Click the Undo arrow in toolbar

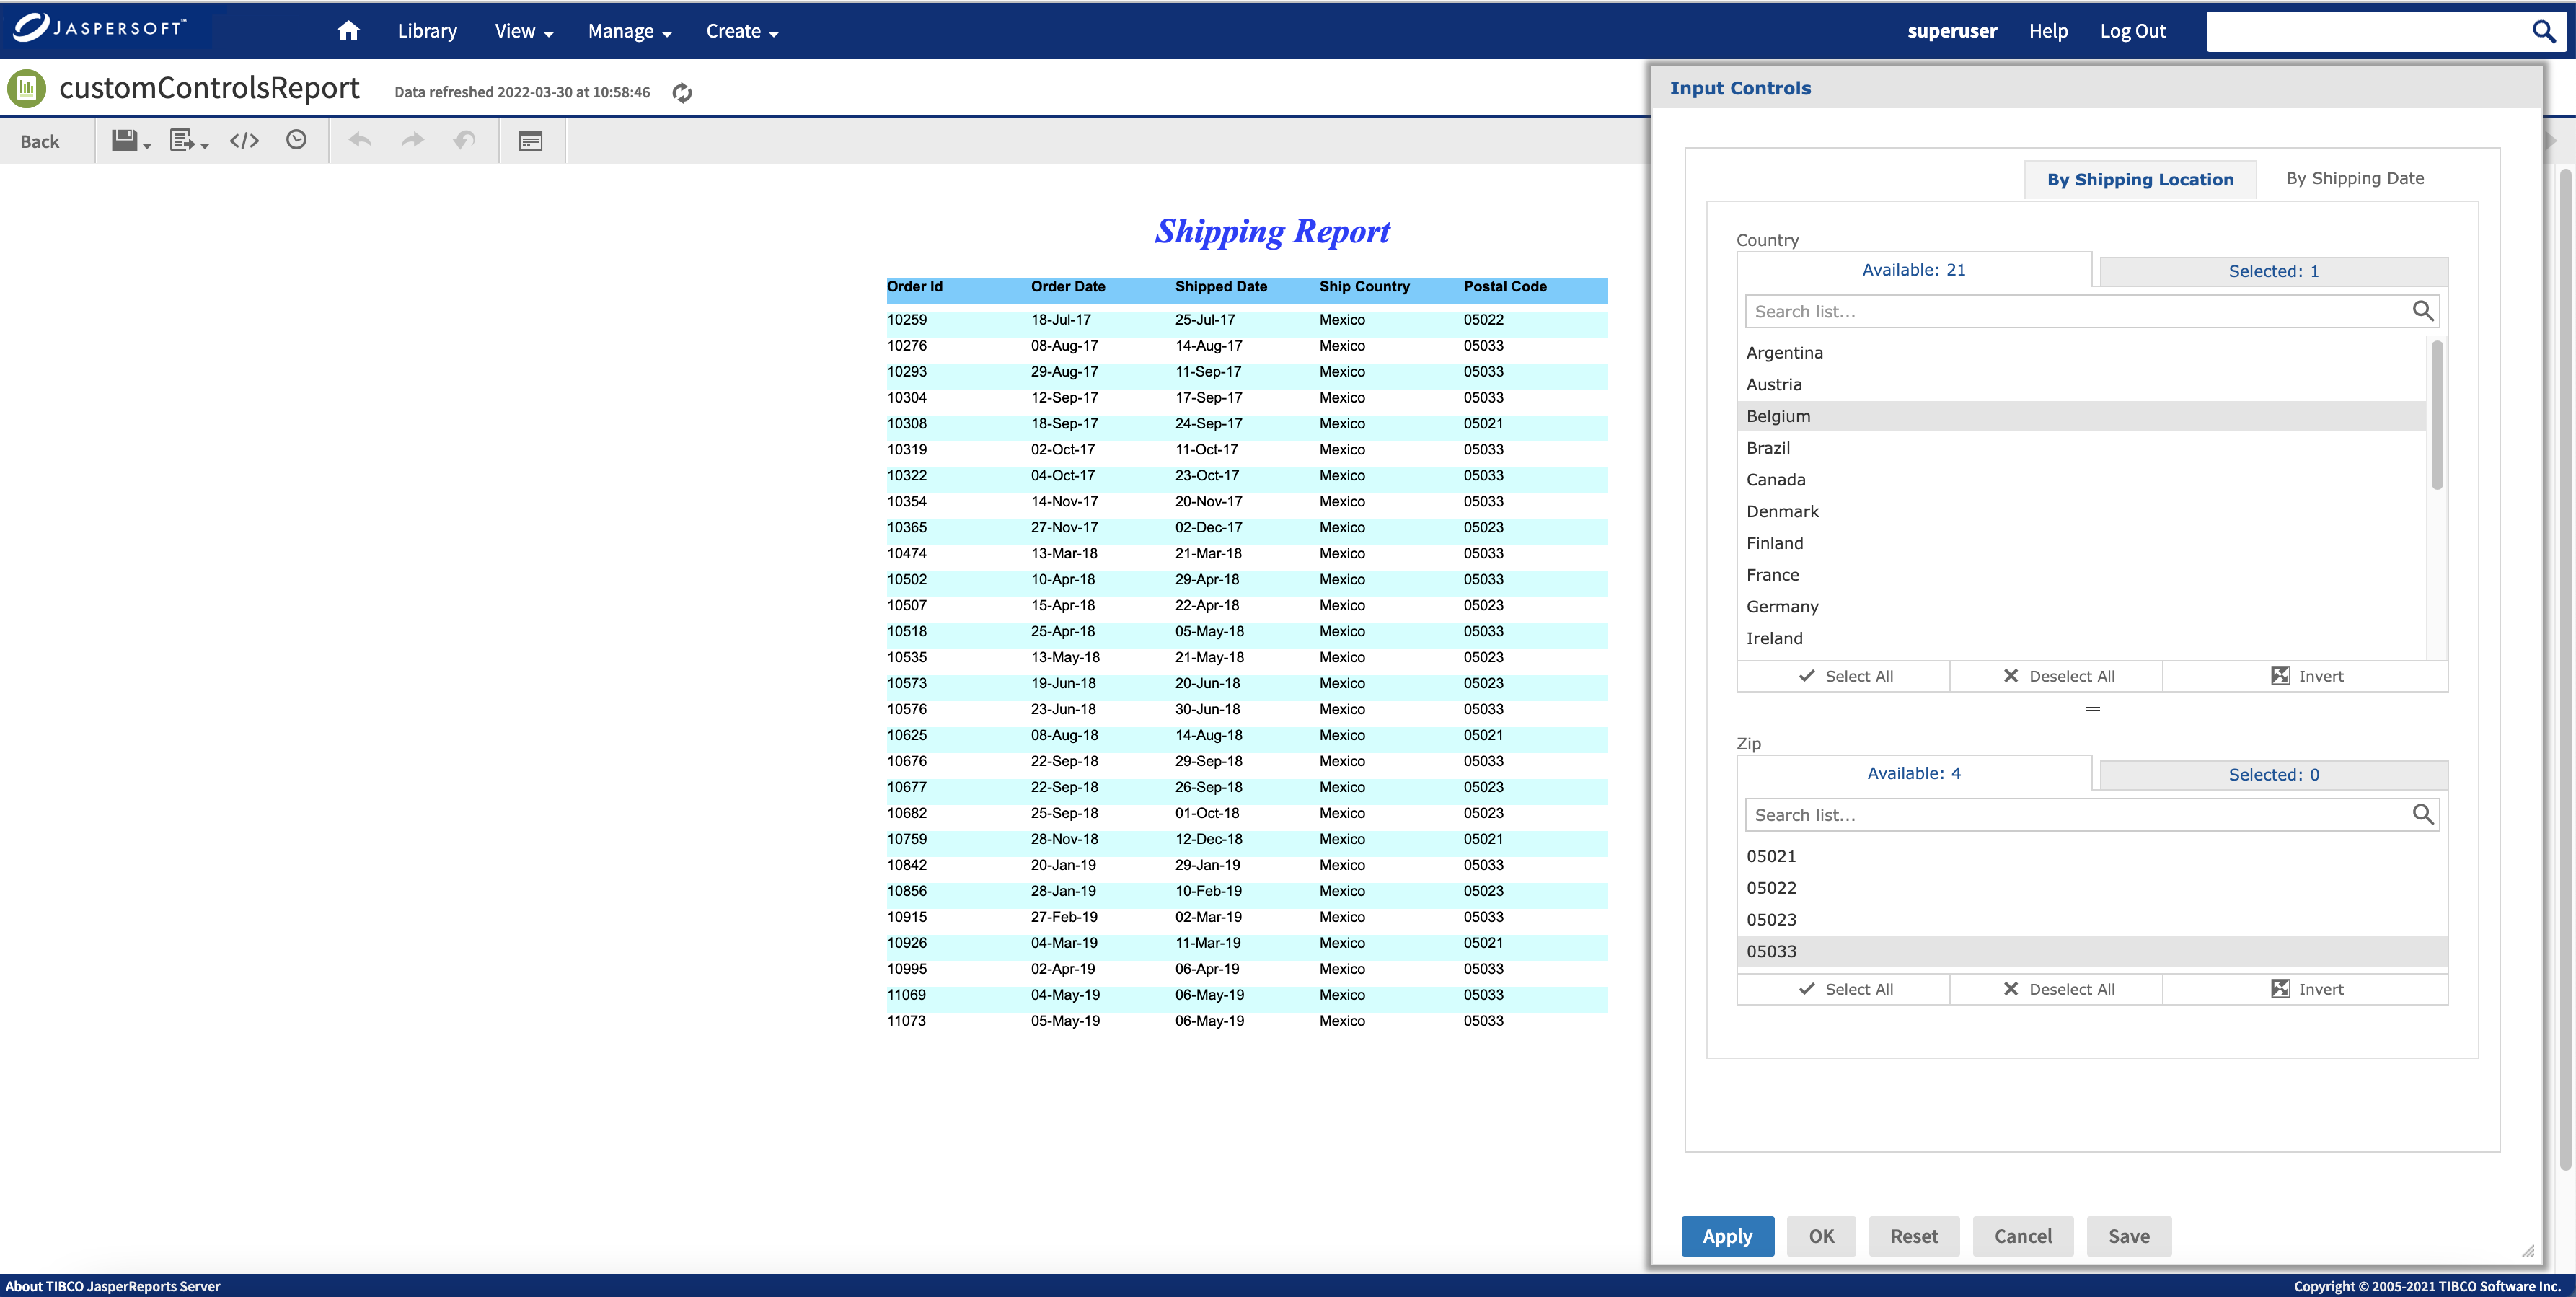tap(360, 140)
